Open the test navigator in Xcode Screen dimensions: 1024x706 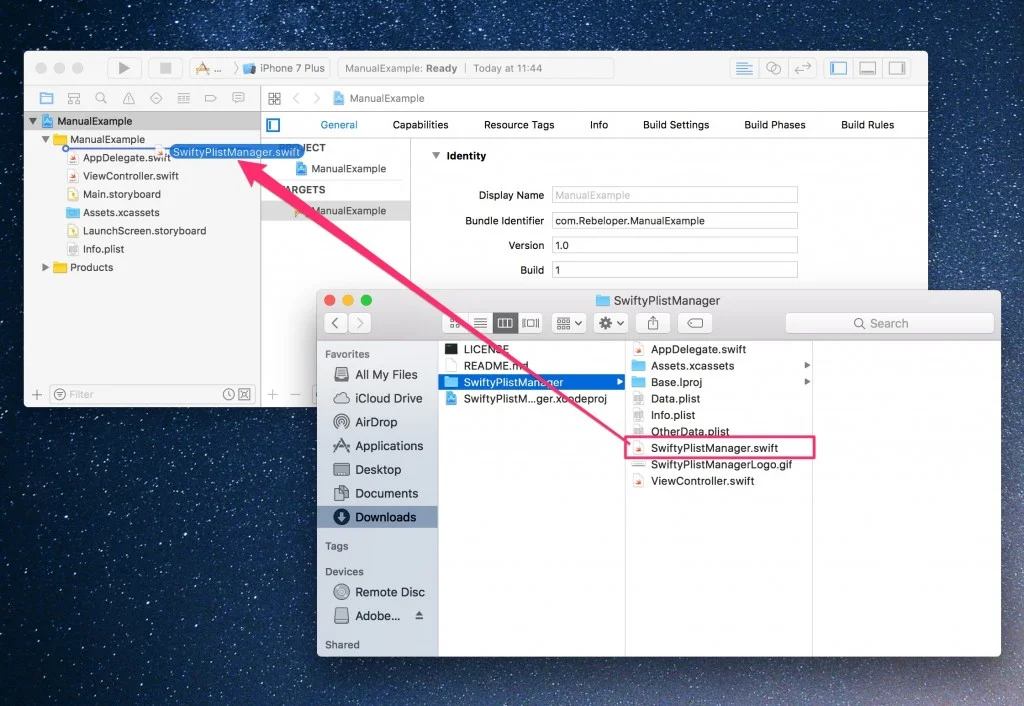(156, 98)
